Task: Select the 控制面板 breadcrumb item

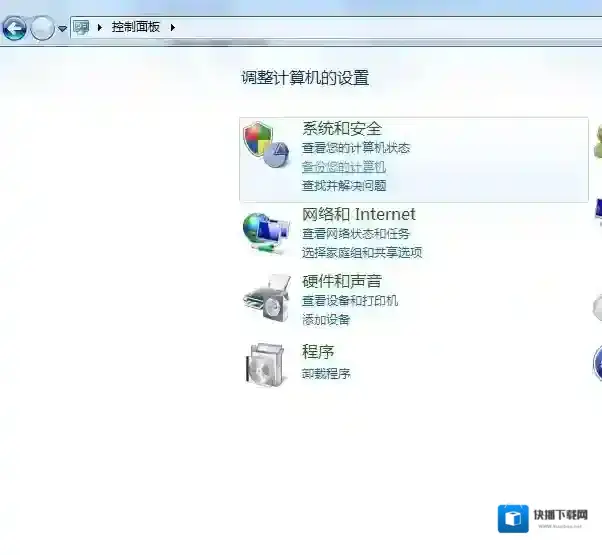Action: tap(135, 27)
